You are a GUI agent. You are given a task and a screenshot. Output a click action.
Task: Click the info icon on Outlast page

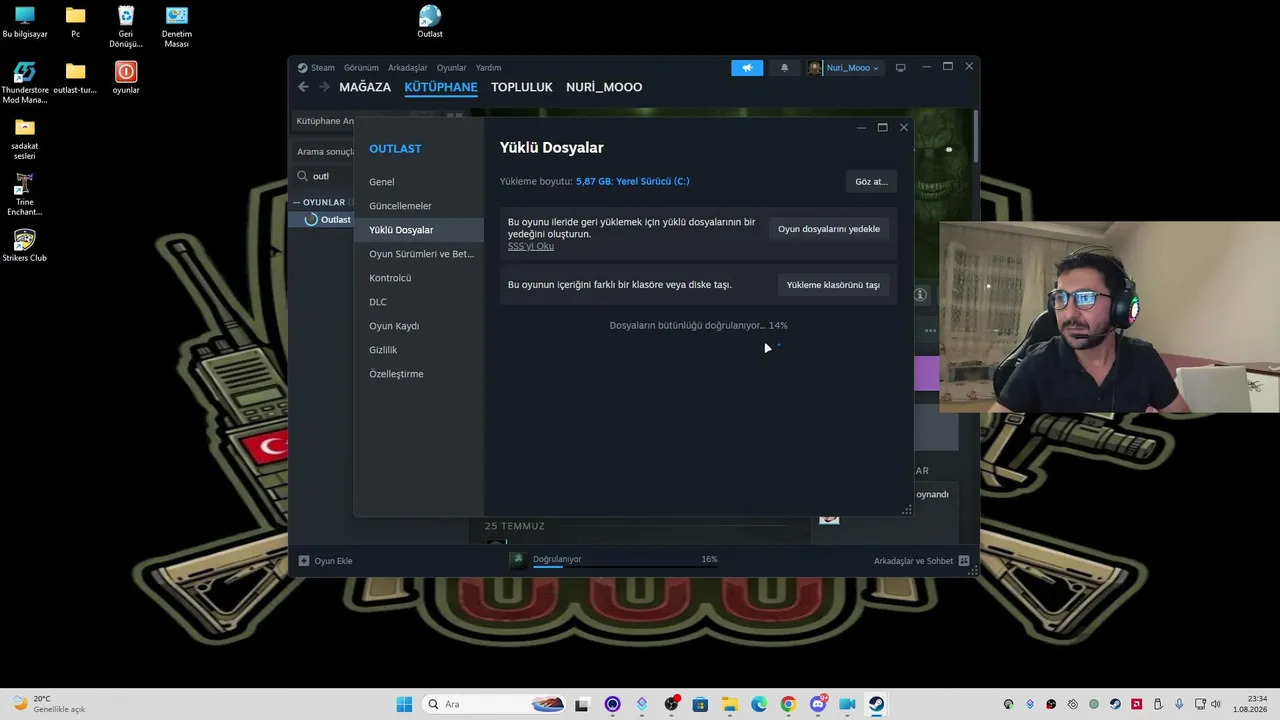[920, 294]
